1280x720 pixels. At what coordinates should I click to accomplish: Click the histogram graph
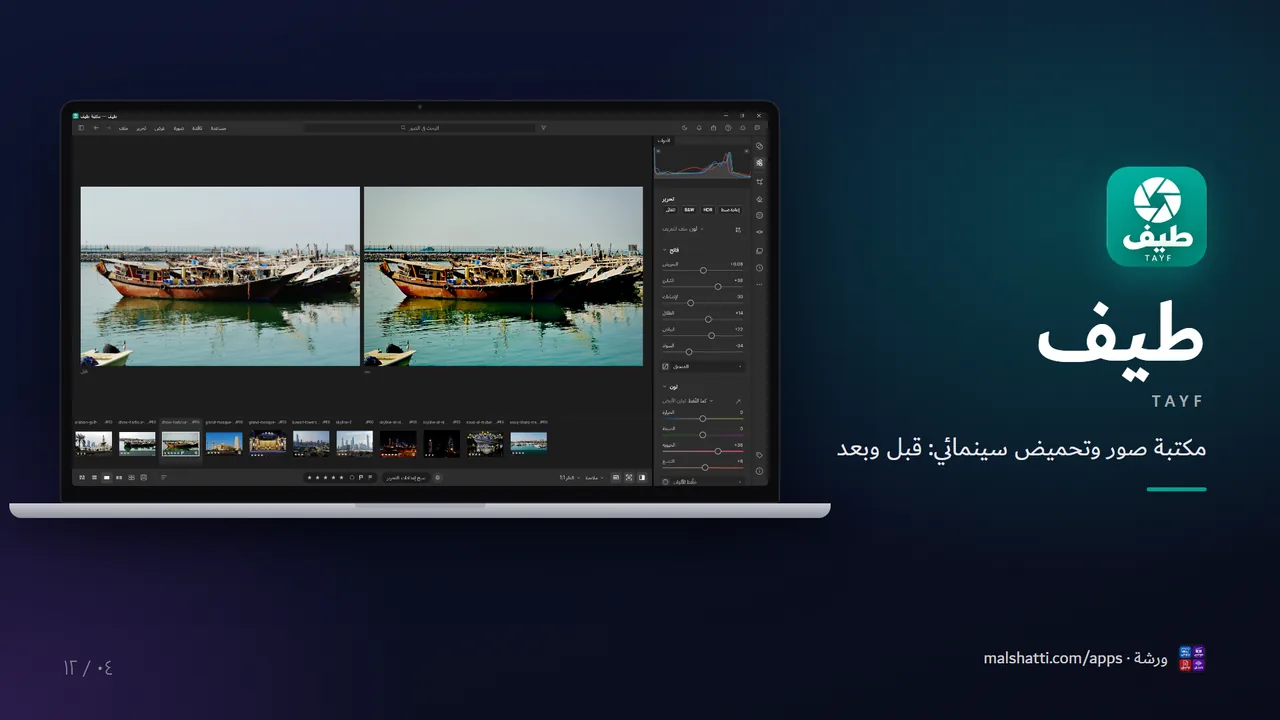click(x=702, y=162)
